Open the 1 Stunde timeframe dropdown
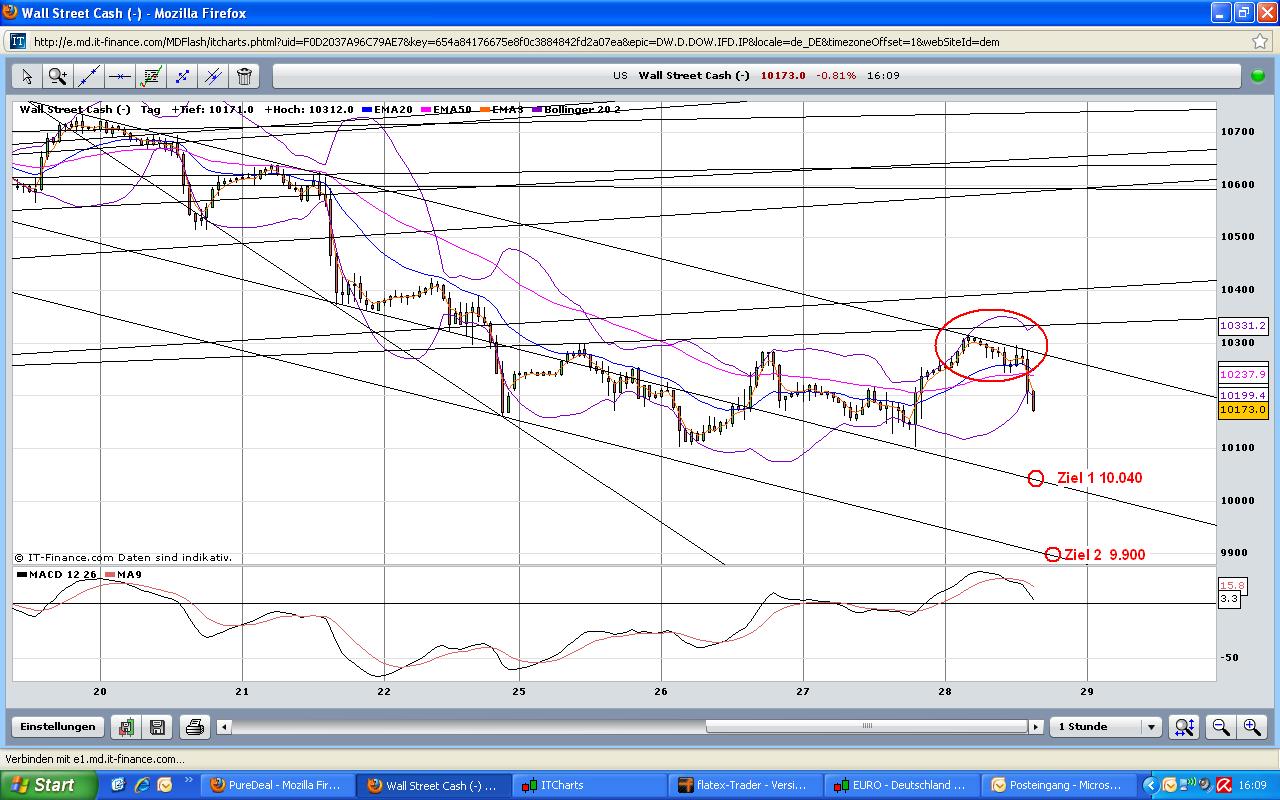 coord(1148,727)
